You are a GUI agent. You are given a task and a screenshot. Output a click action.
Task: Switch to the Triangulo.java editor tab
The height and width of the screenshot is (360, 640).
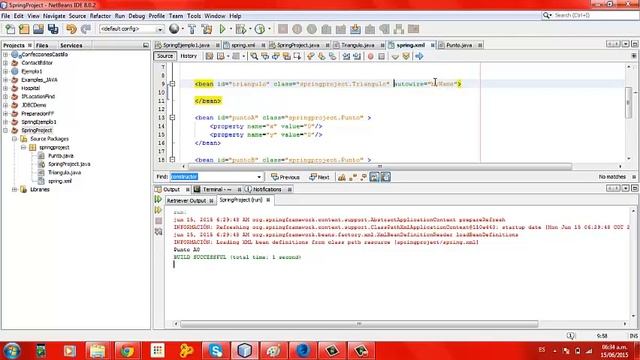point(357,45)
